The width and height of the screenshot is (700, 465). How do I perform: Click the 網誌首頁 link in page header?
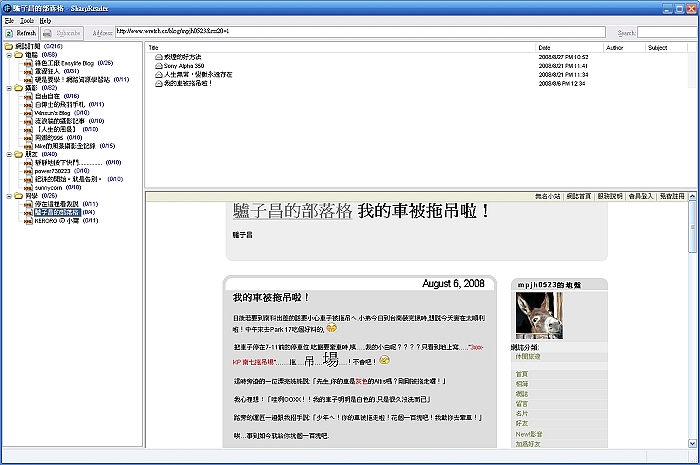pyautogui.click(x=579, y=196)
